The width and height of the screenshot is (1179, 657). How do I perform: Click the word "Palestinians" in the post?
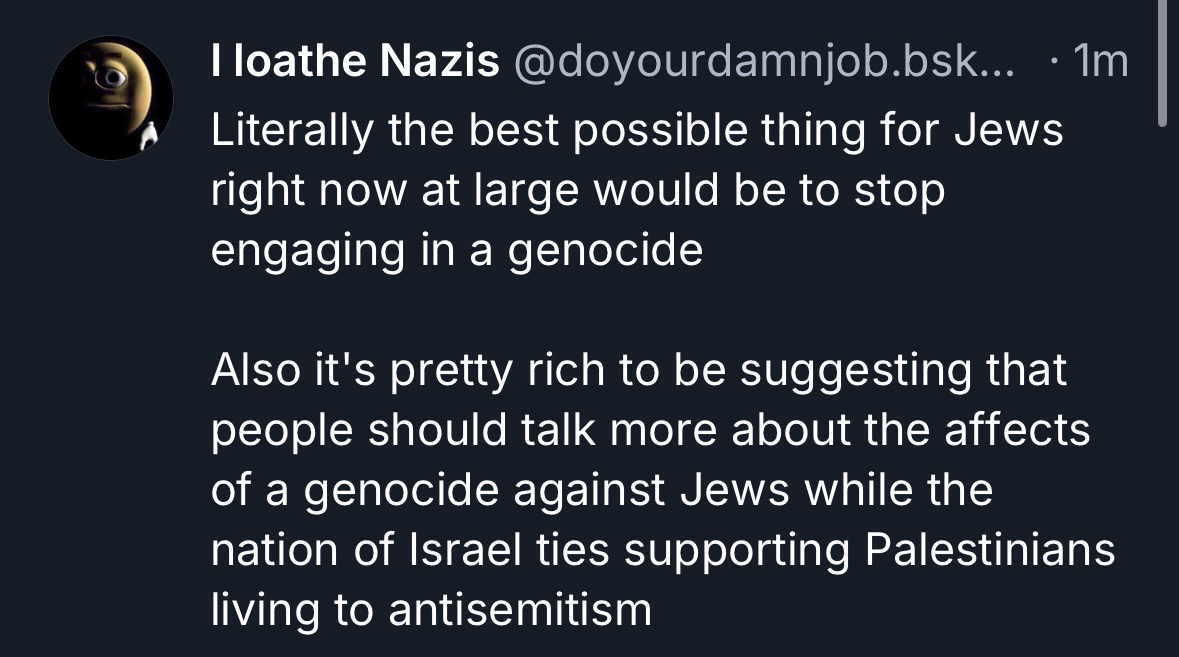click(x=989, y=551)
